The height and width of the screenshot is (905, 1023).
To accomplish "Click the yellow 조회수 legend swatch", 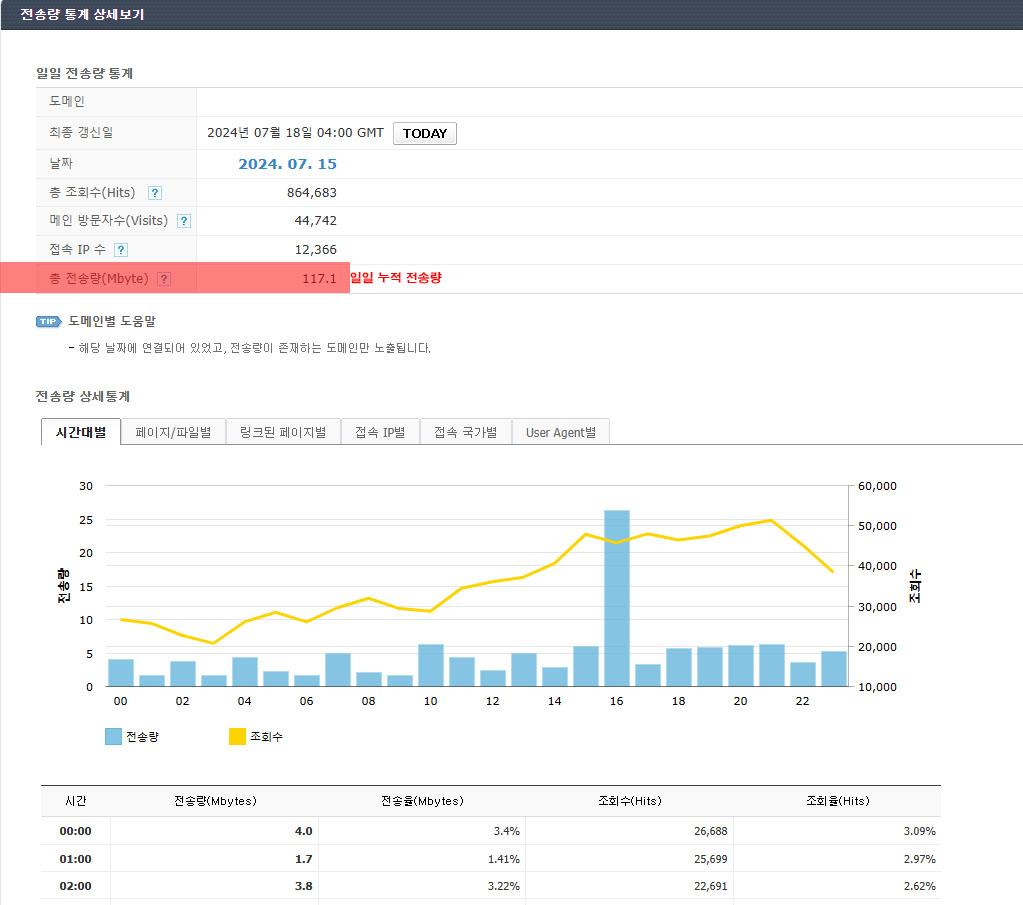I will pyautogui.click(x=237, y=736).
